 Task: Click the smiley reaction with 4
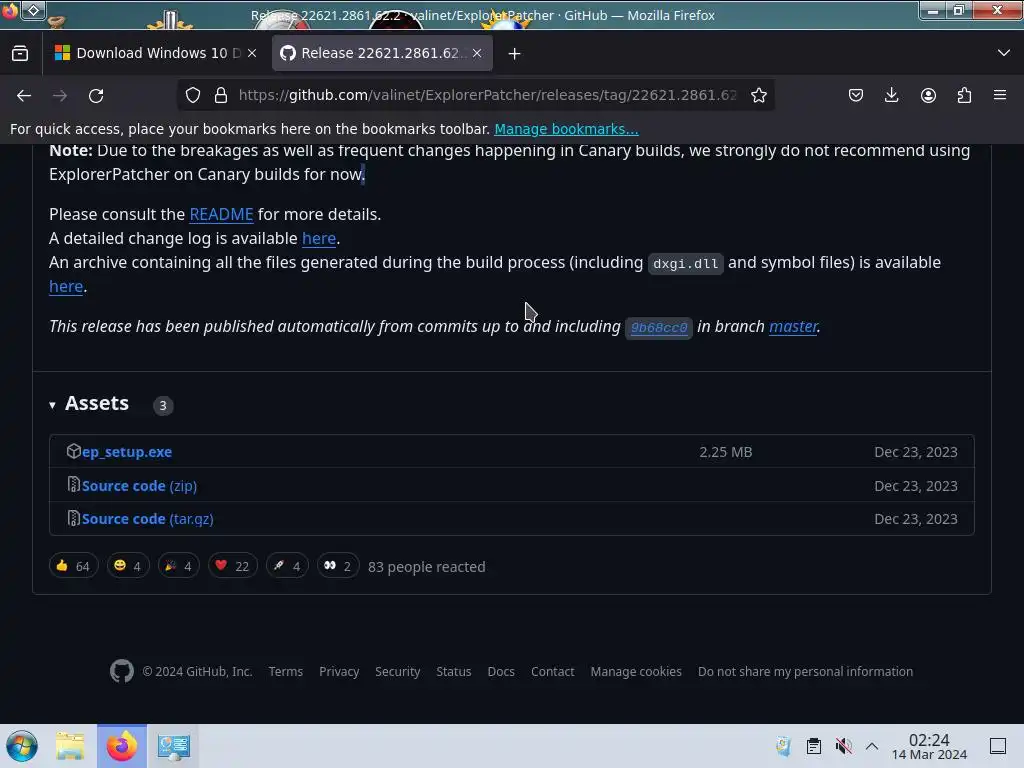(x=128, y=566)
